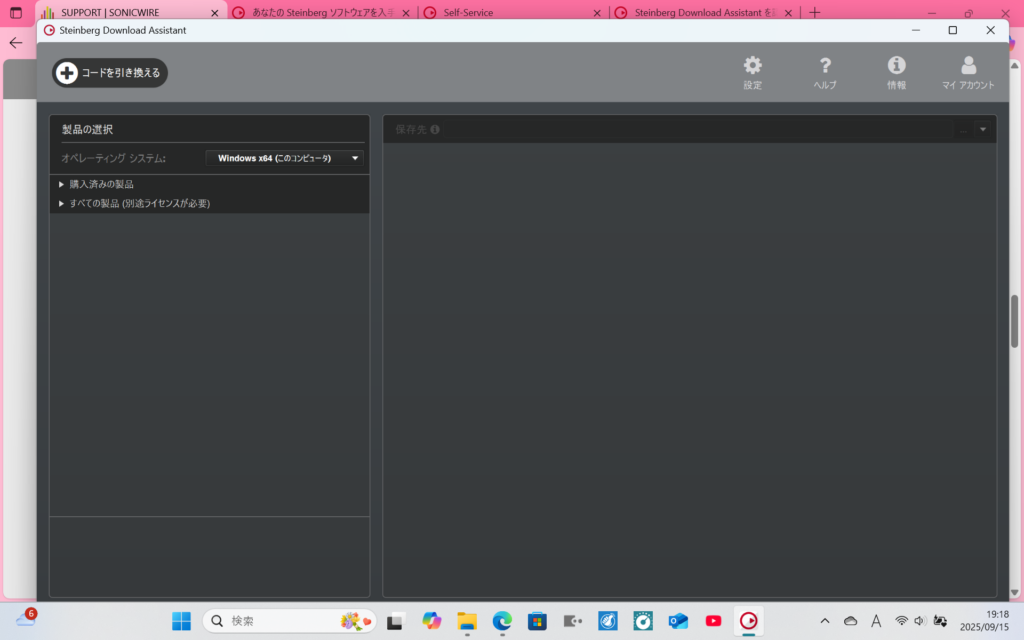Click the Windows taskbar 検索 search box
Screen dimensions: 1024x640
click(x=288, y=621)
